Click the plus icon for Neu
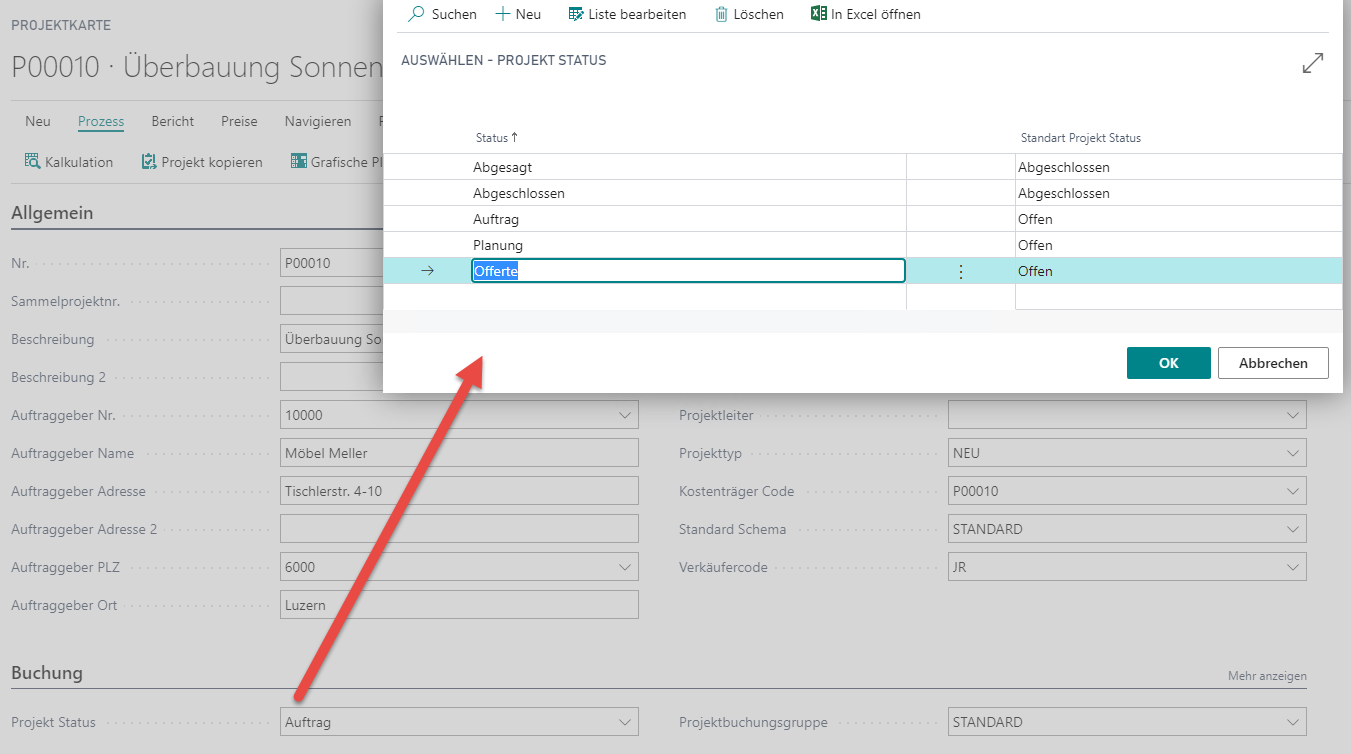Viewport: 1351px width, 754px height. point(503,14)
